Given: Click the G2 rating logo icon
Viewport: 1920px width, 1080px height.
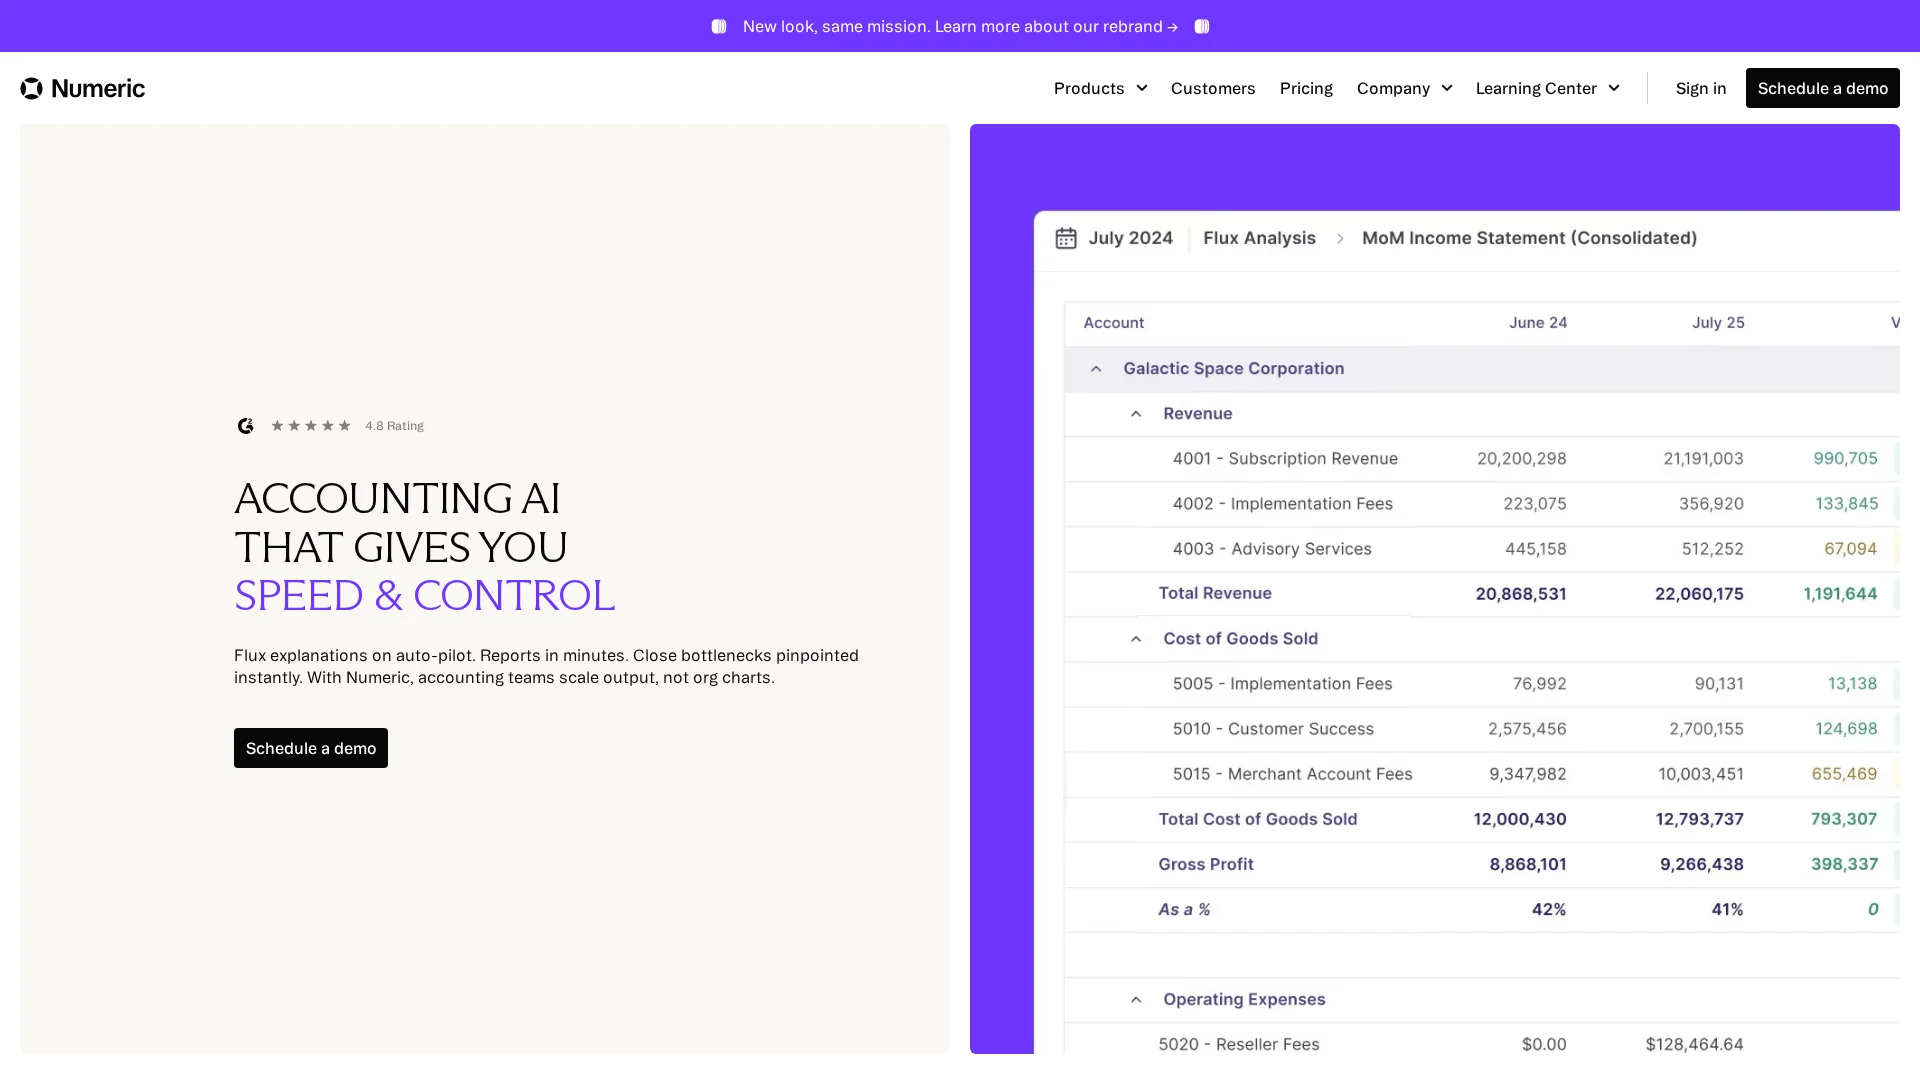Looking at the screenshot, I should click(245, 426).
